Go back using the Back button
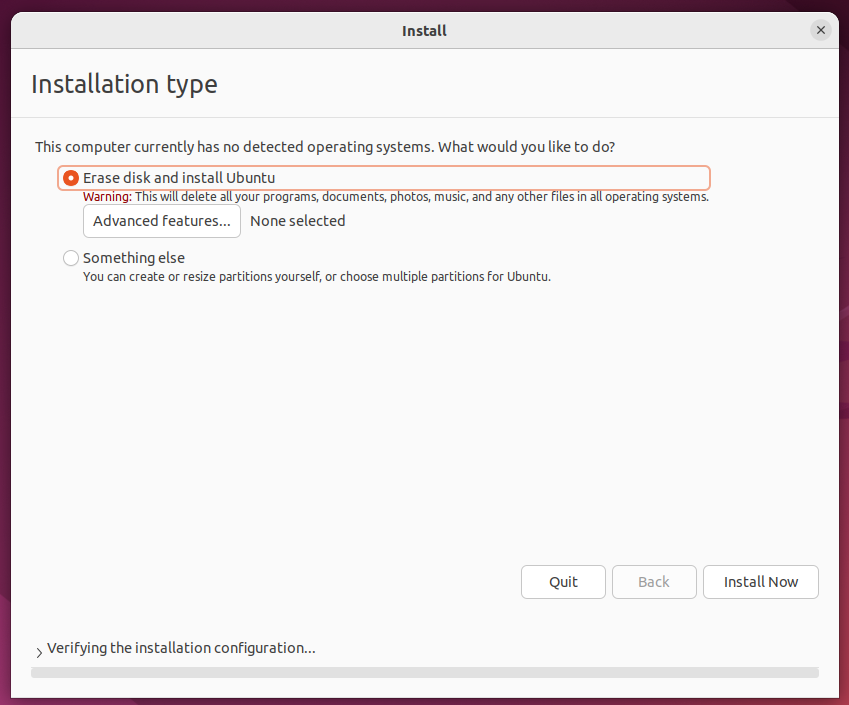The width and height of the screenshot is (849, 705). [x=654, y=582]
